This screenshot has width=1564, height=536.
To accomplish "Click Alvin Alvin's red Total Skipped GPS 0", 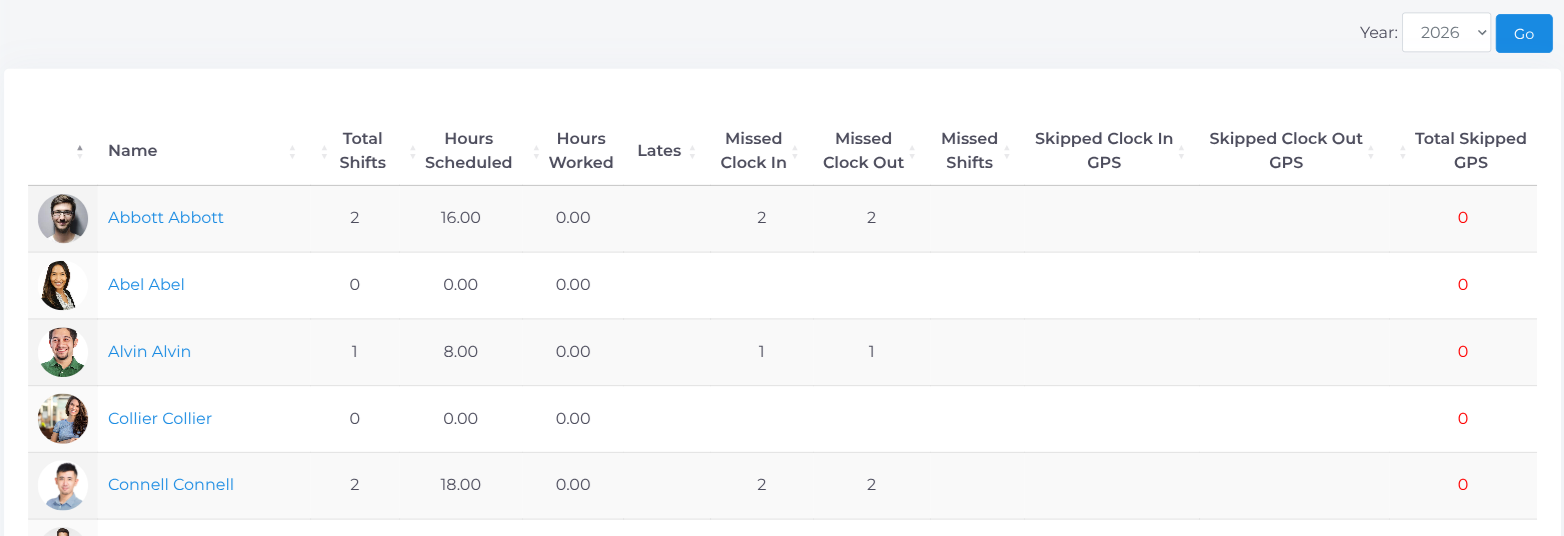I will (x=1462, y=351).
